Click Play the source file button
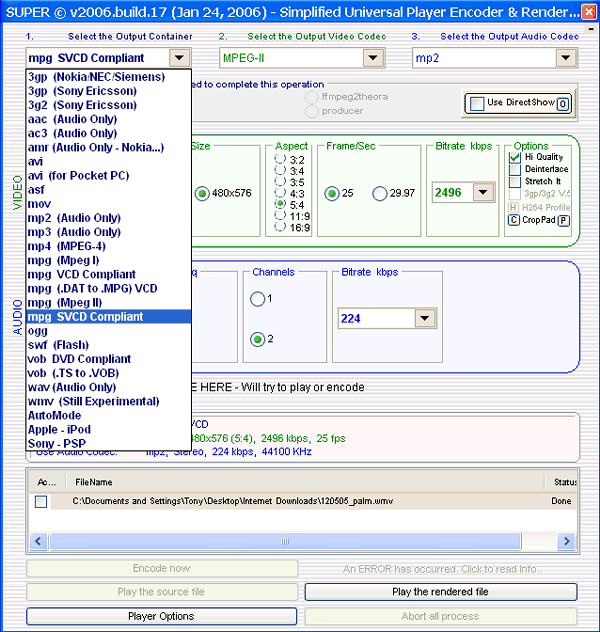 162,592
